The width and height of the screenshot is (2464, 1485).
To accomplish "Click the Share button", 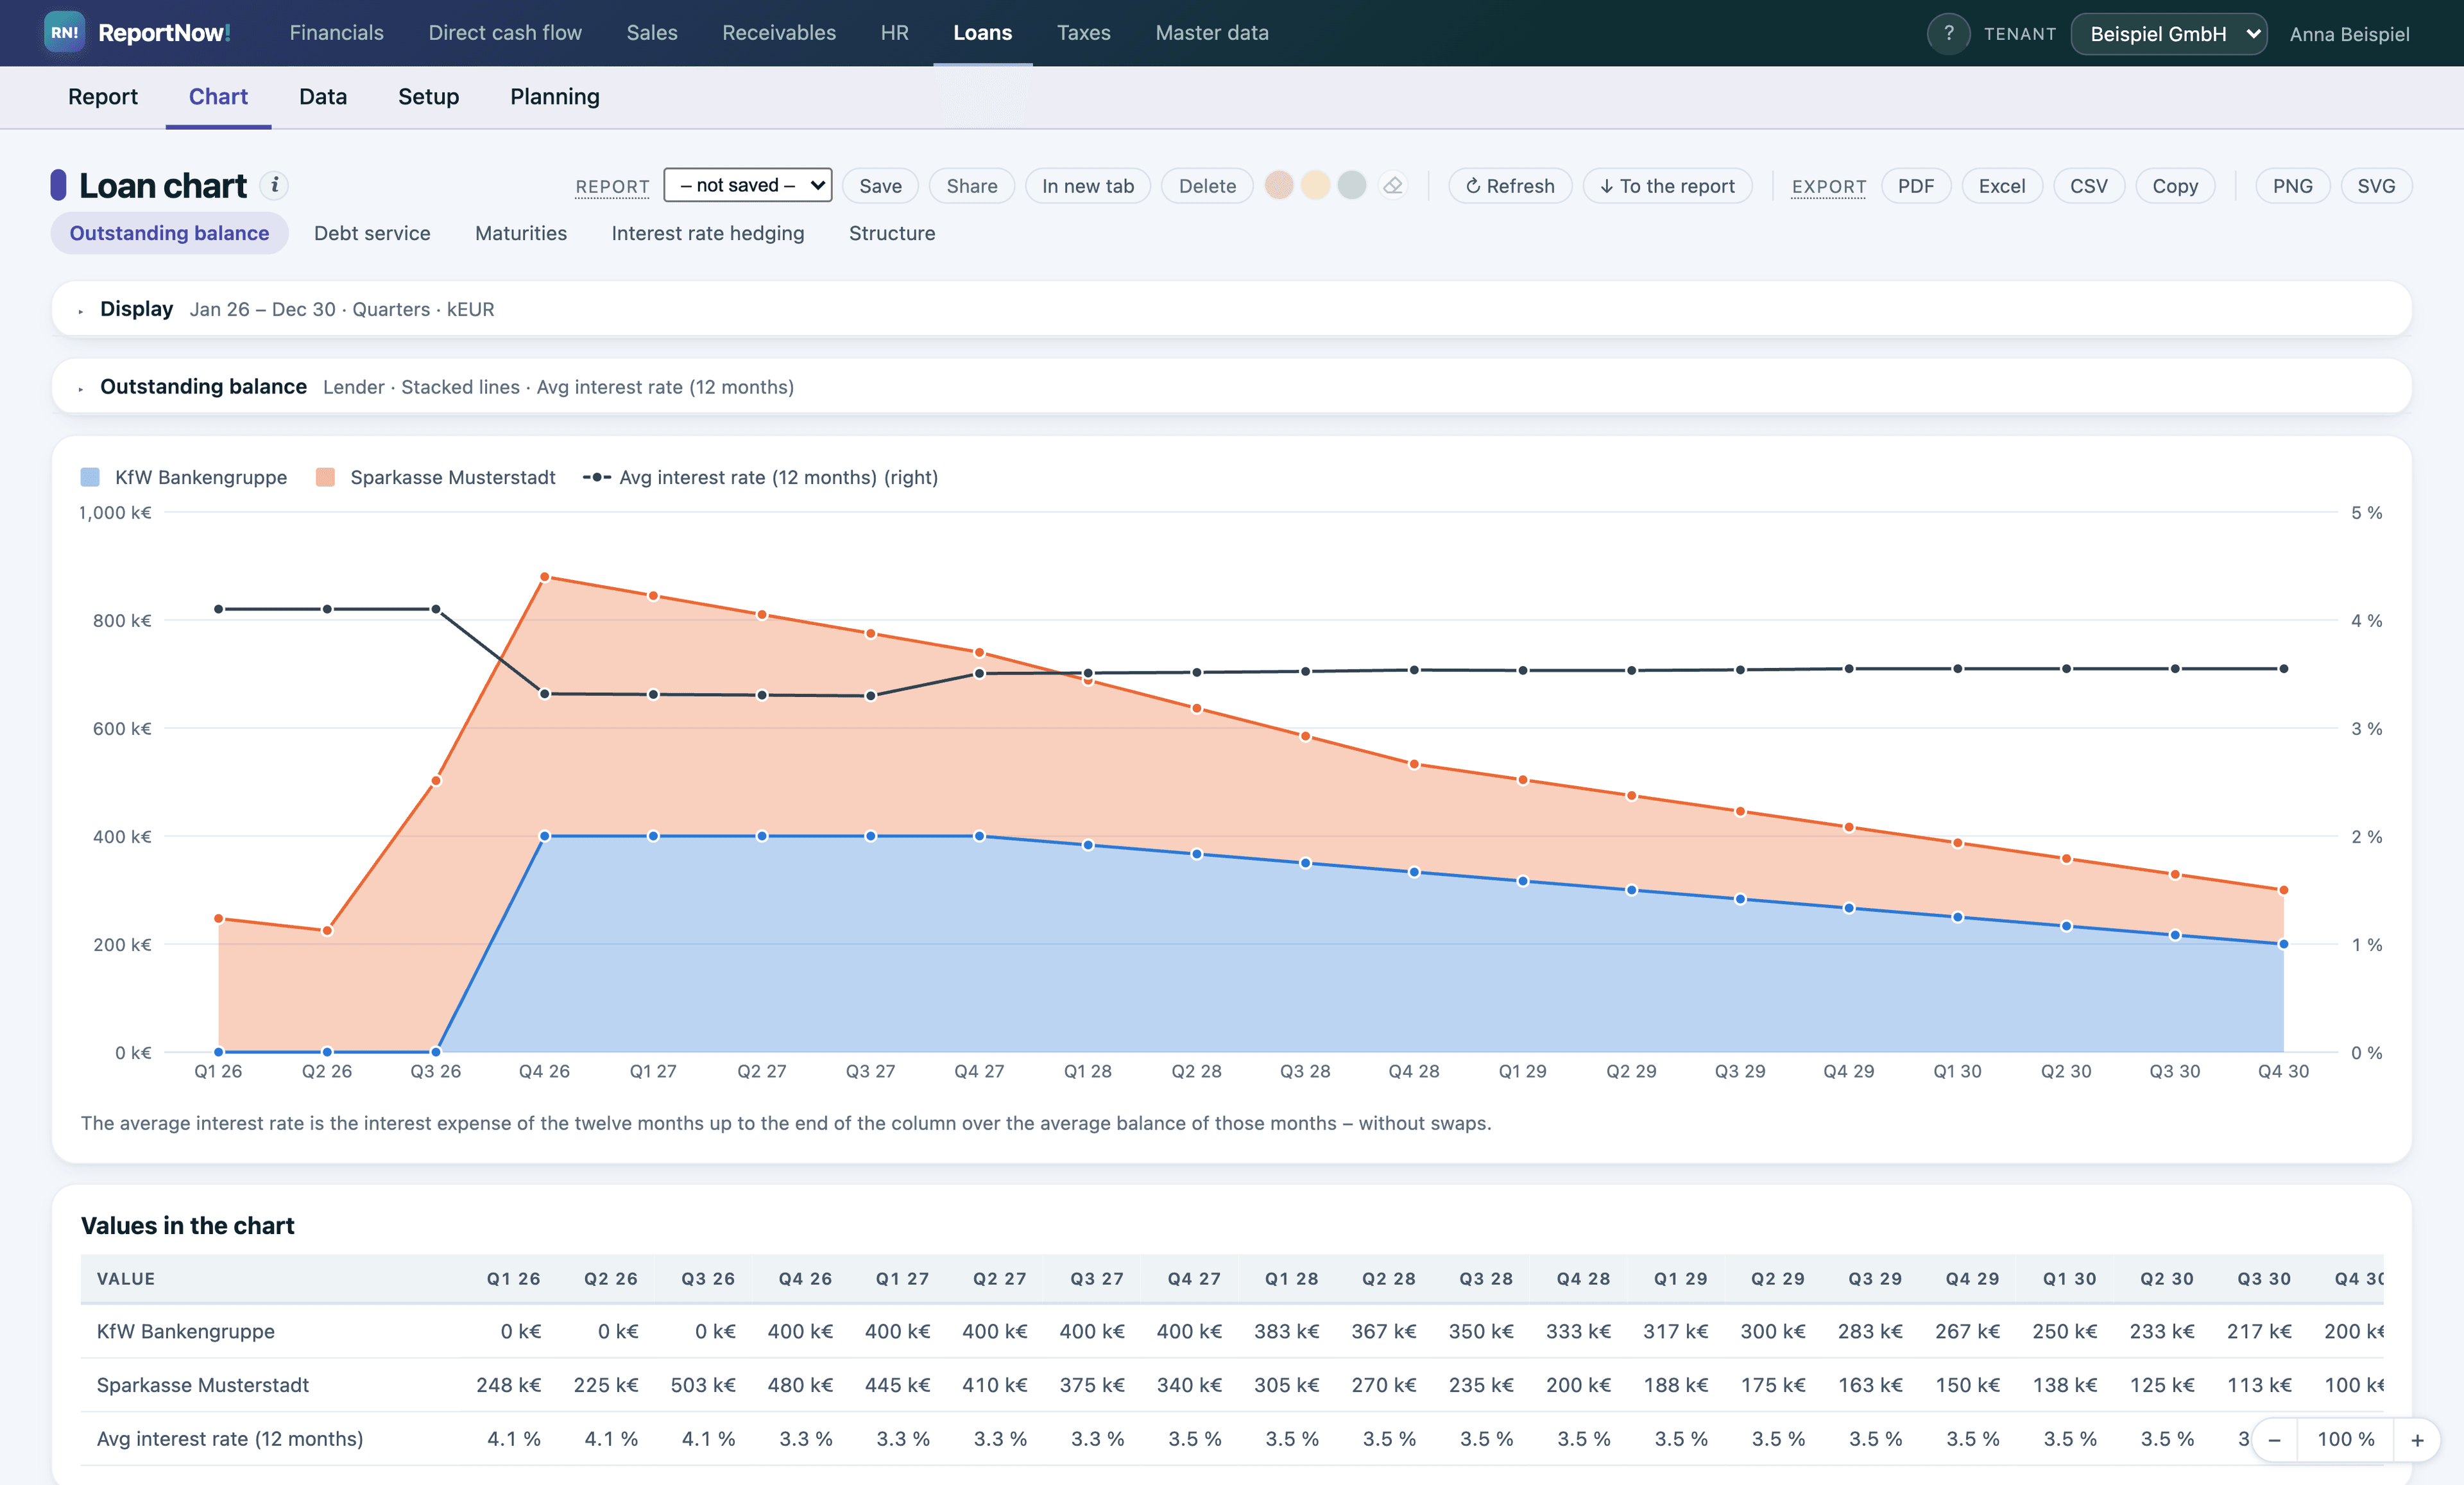I will click(972, 186).
